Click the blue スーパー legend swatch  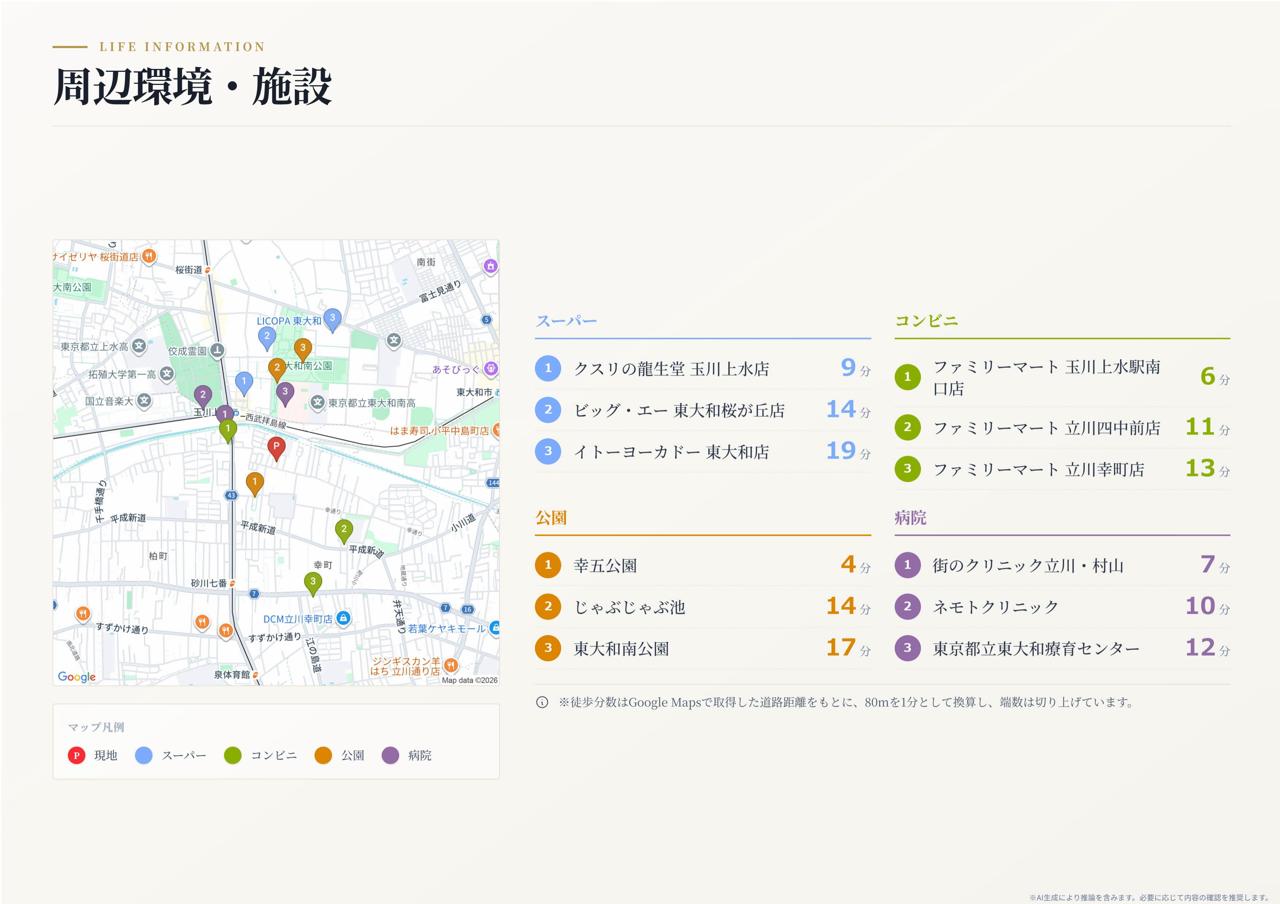(144, 755)
